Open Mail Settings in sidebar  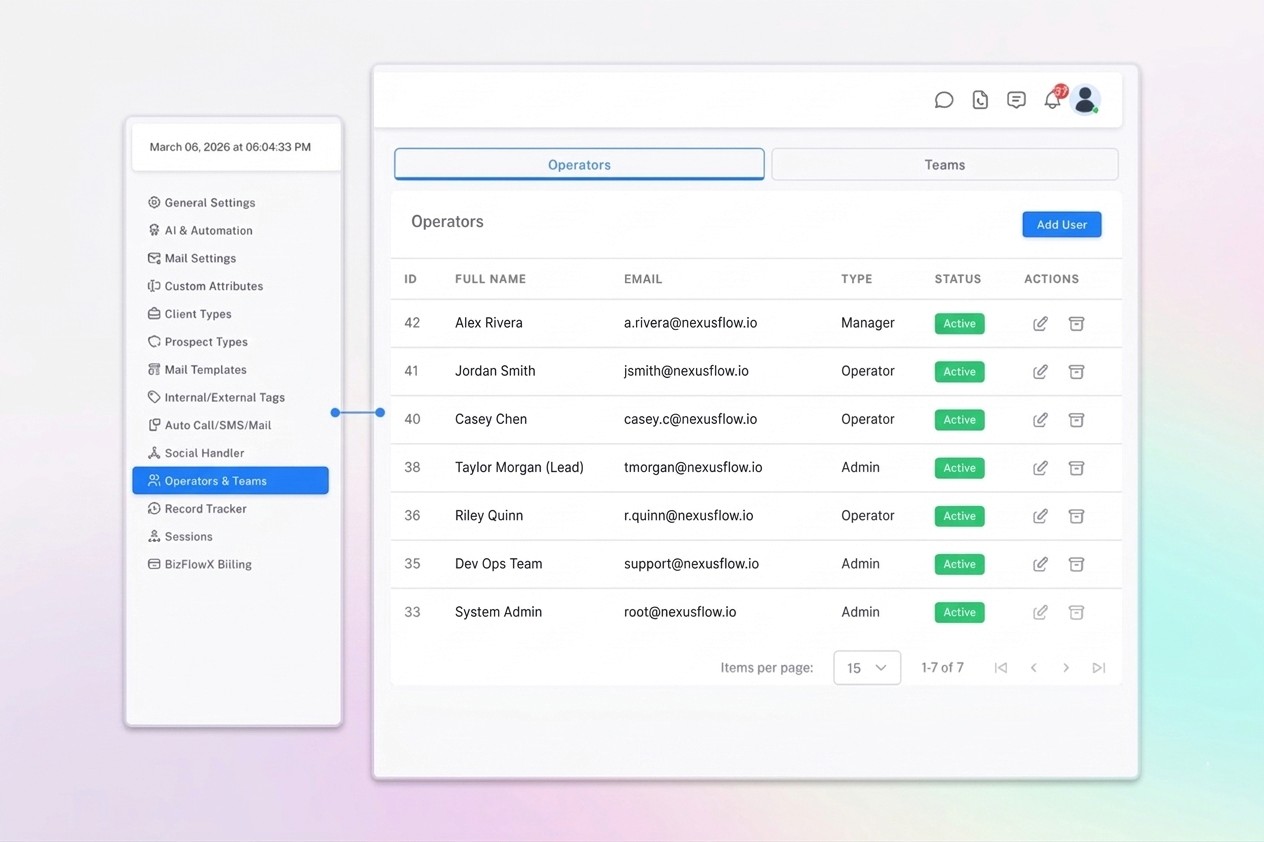click(192, 259)
